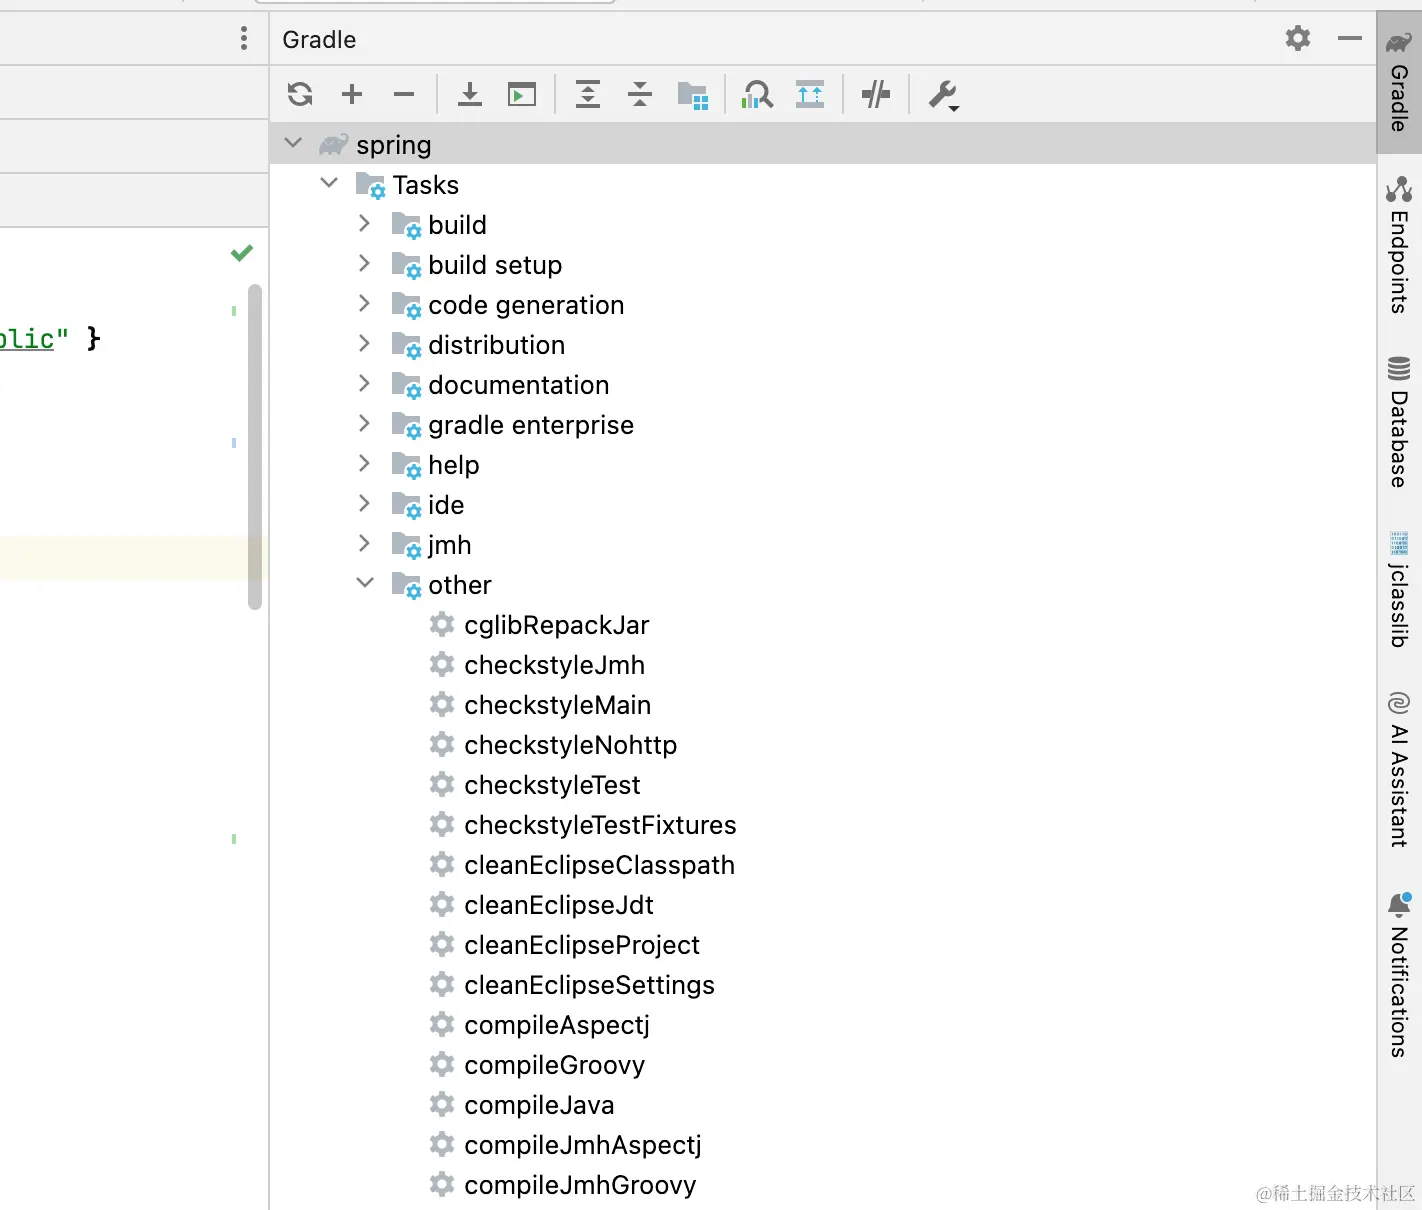Expand the build task group
1422x1210 pixels.
point(365,223)
